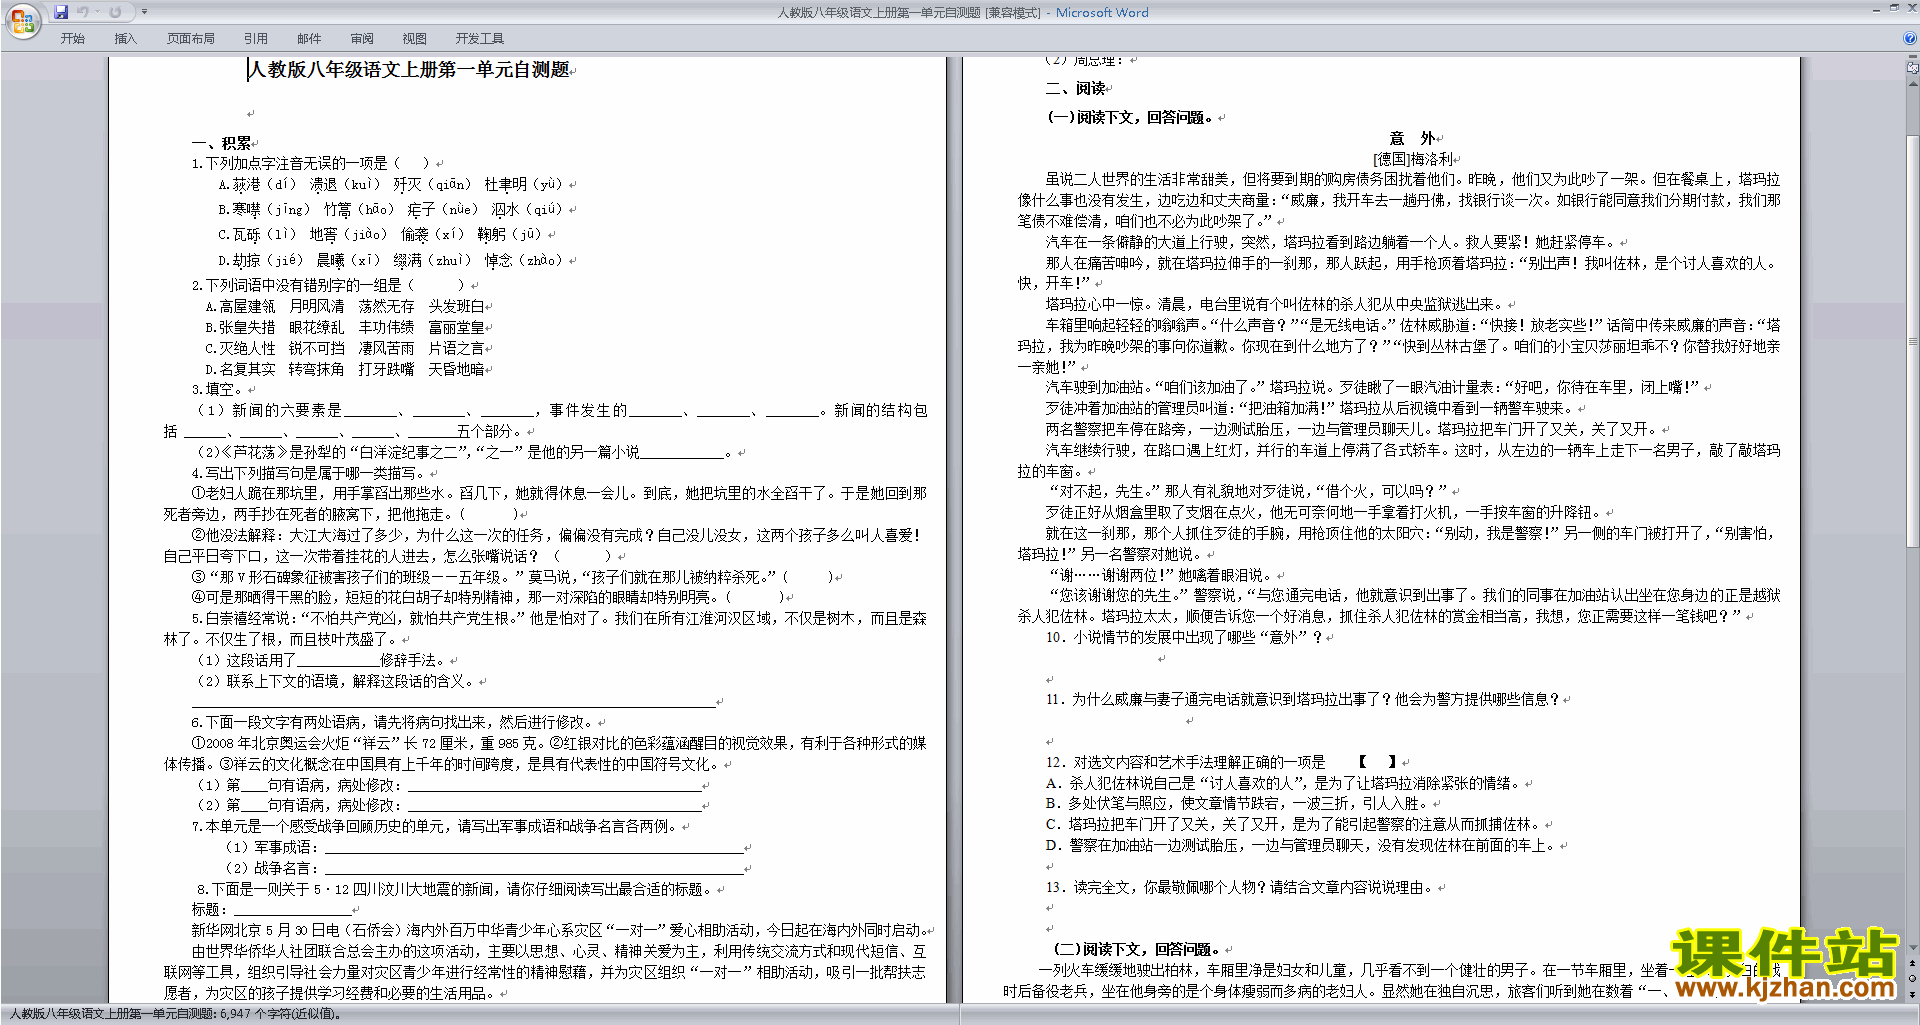Image resolution: width=1920 pixels, height=1025 pixels.
Task: Open the 视图 ribbon tab
Action: tap(414, 39)
